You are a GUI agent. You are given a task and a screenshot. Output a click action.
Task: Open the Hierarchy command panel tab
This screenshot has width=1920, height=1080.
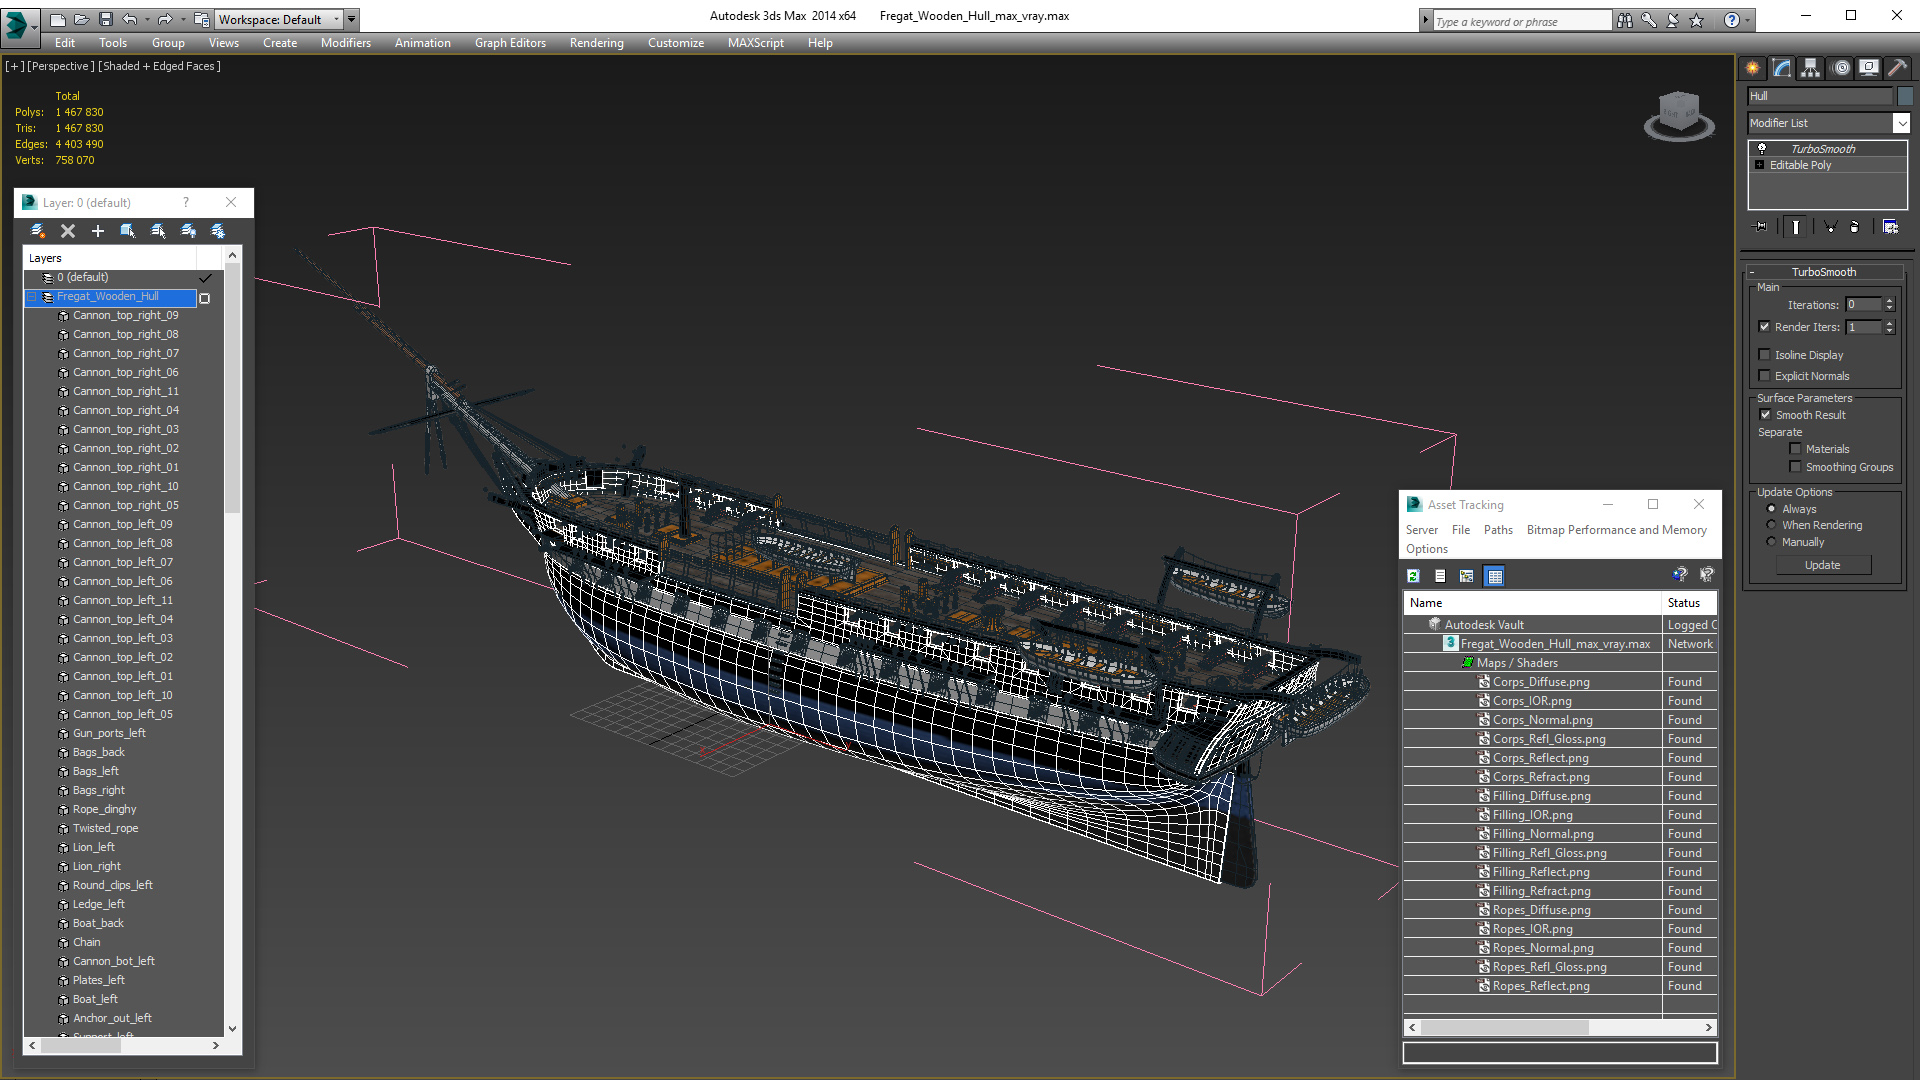point(1811,68)
